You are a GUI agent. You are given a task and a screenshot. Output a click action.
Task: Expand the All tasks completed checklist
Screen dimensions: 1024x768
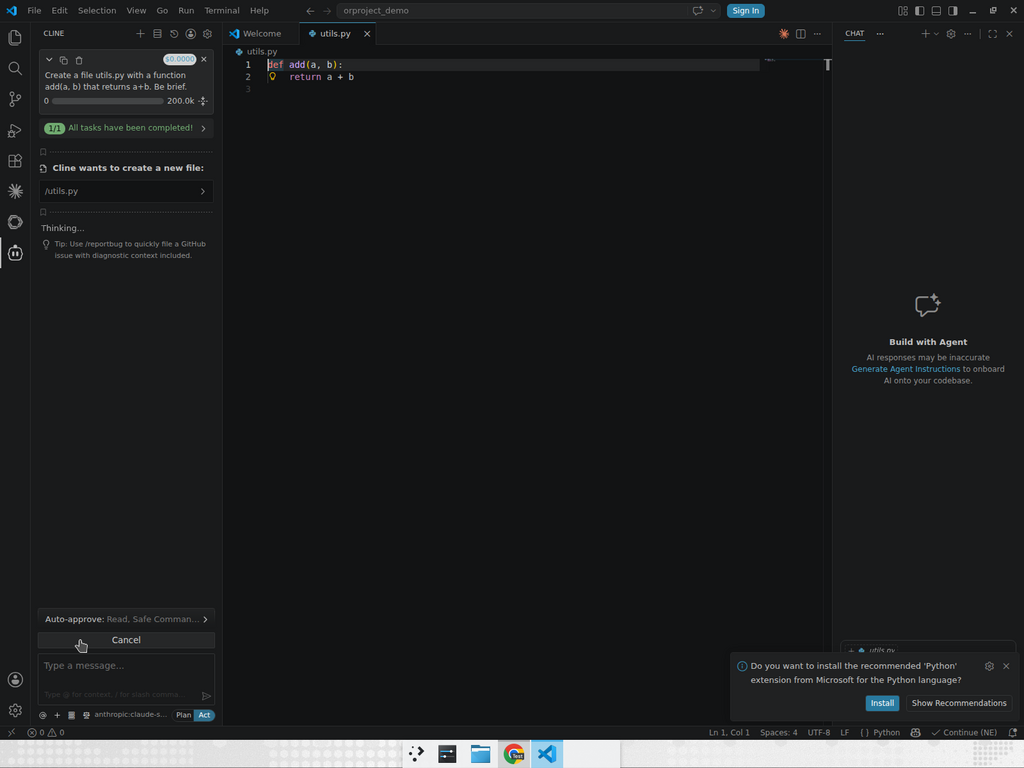point(126,128)
